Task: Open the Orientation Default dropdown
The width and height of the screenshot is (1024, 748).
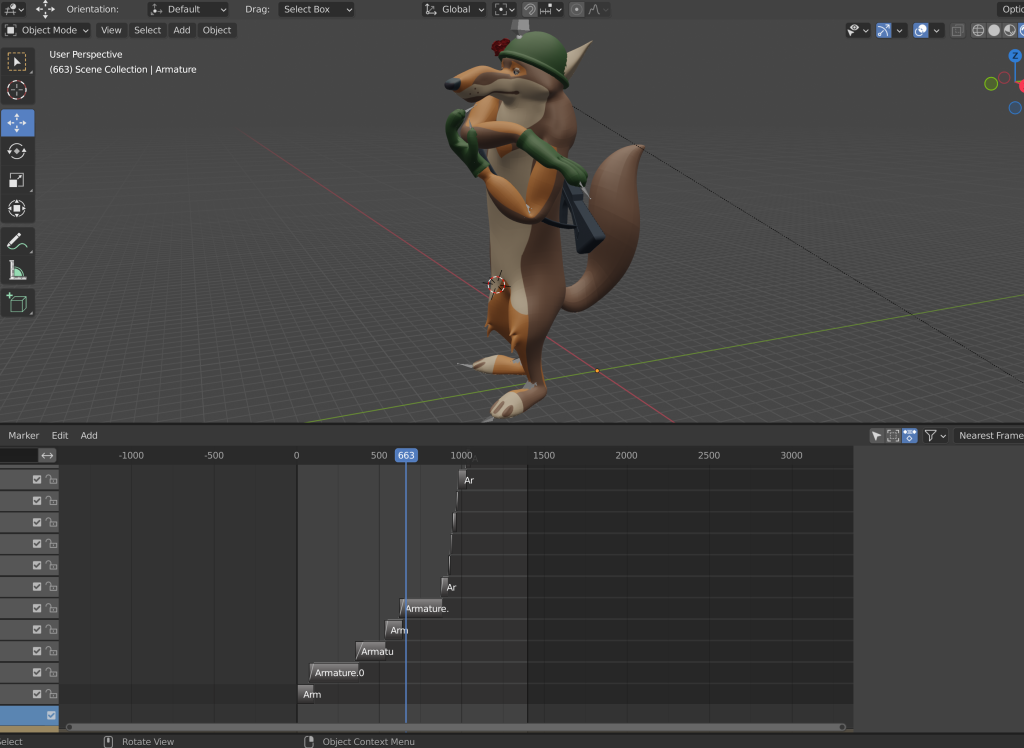Action: (188, 9)
